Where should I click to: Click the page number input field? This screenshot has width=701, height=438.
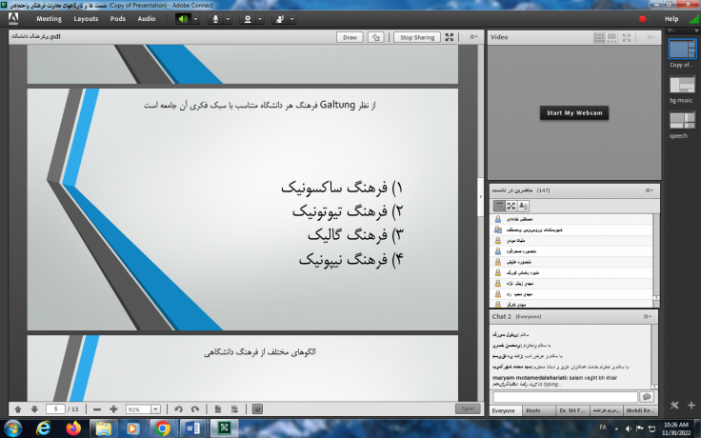(x=55, y=409)
